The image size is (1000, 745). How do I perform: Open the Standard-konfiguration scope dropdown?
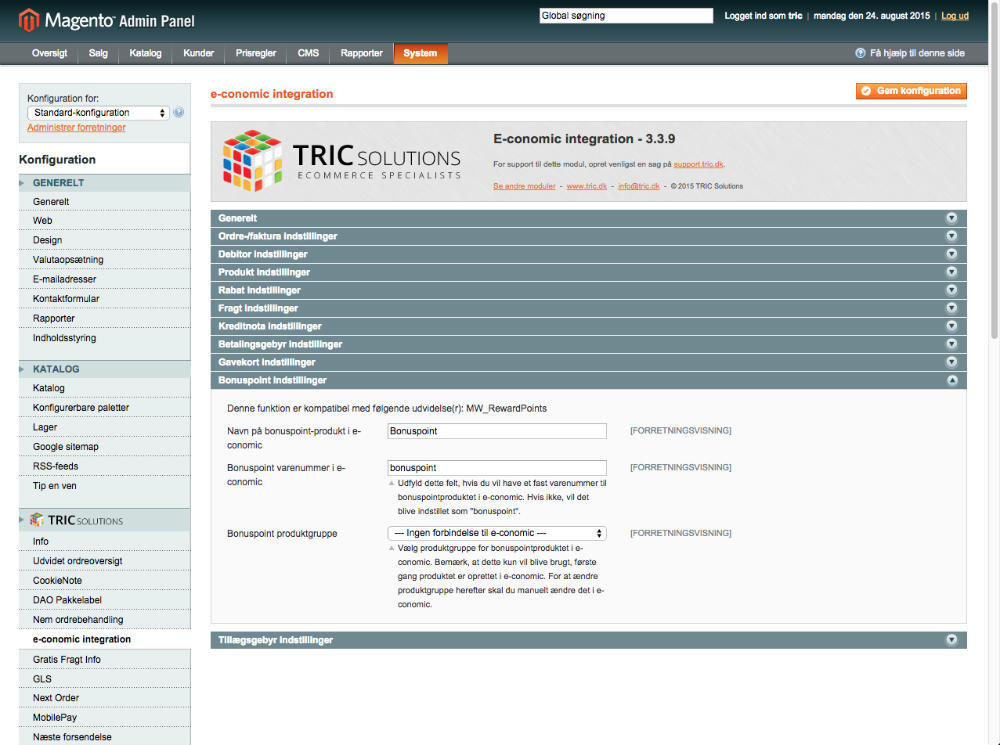tap(97, 112)
